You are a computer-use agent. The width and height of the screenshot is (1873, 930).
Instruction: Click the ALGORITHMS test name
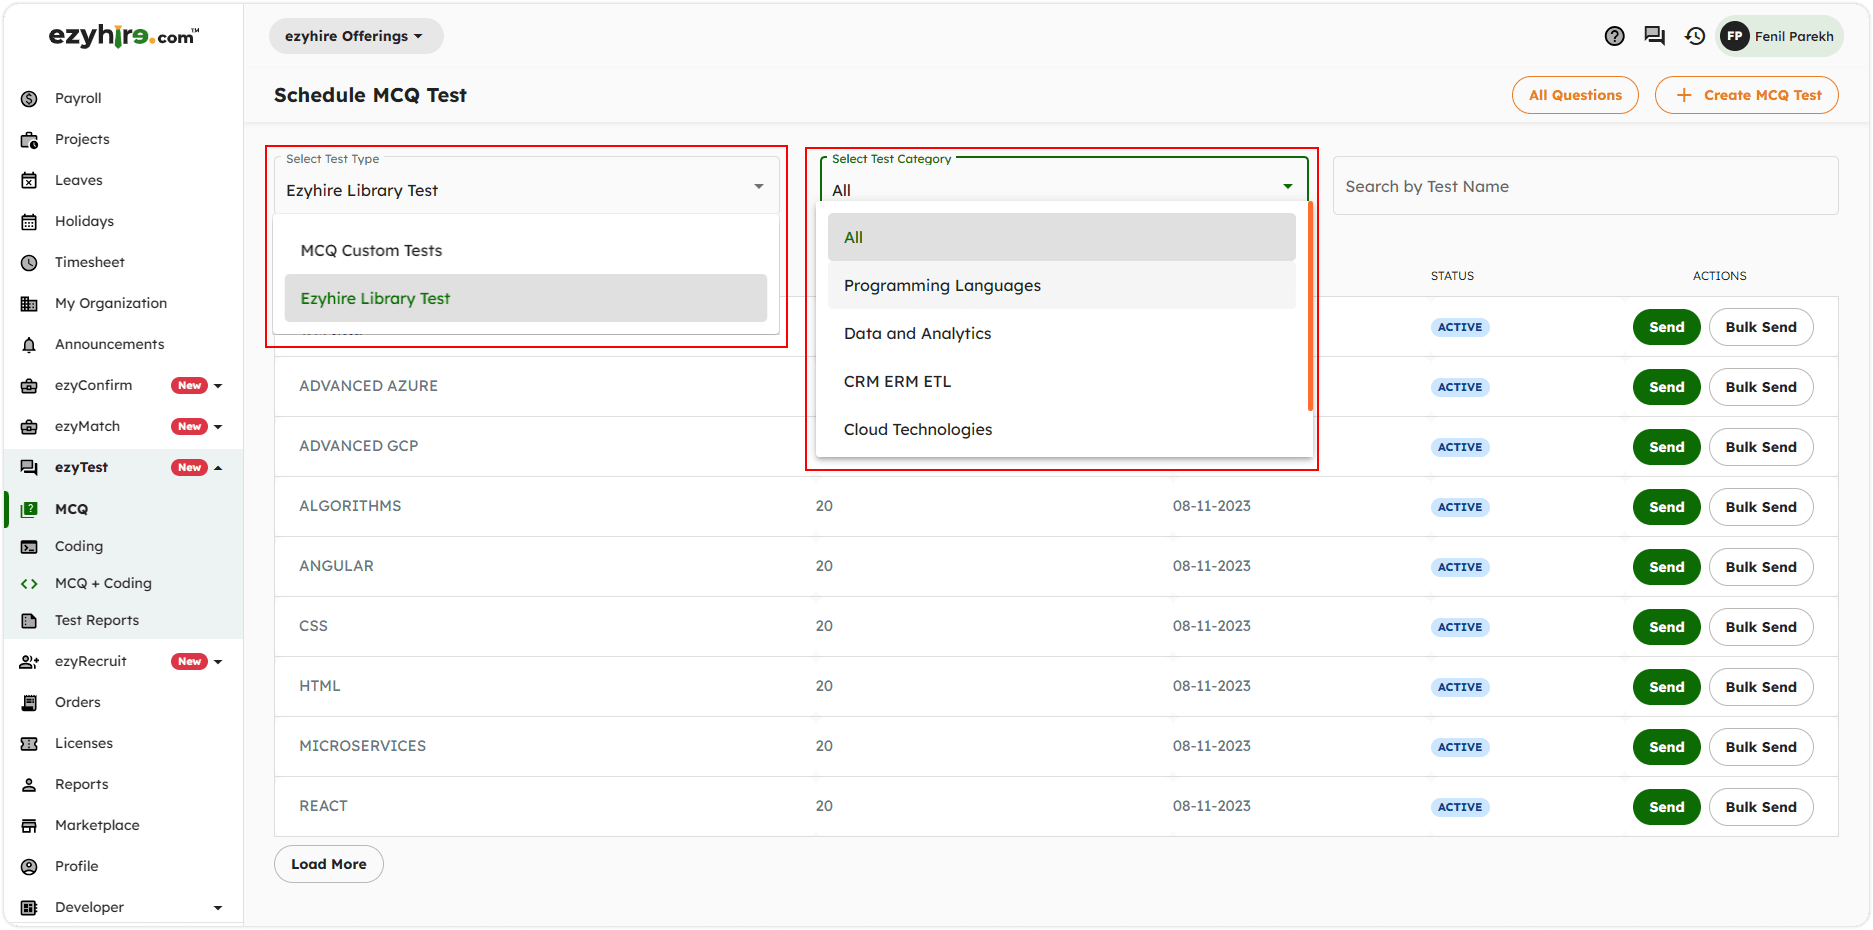[350, 506]
